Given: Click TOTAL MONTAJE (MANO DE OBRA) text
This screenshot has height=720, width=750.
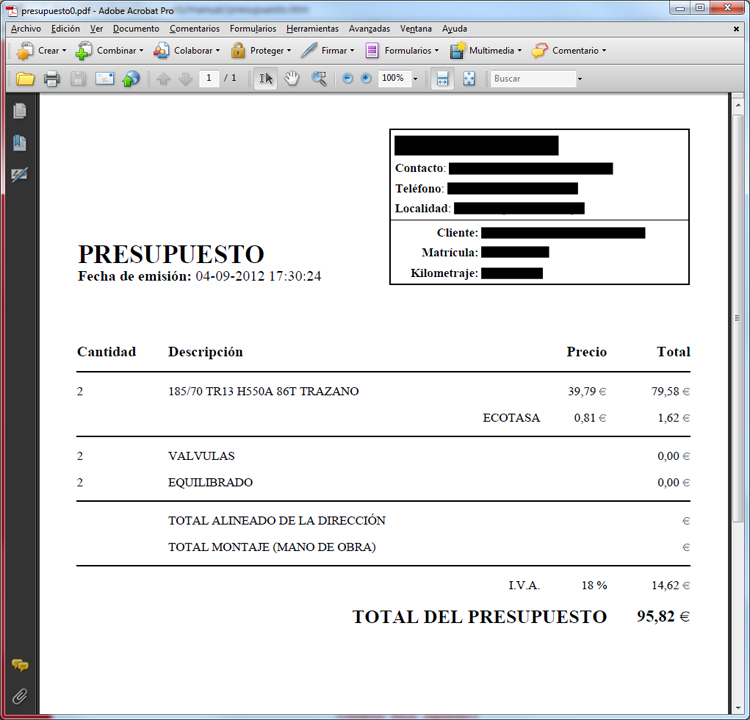Looking at the screenshot, I should (272, 547).
